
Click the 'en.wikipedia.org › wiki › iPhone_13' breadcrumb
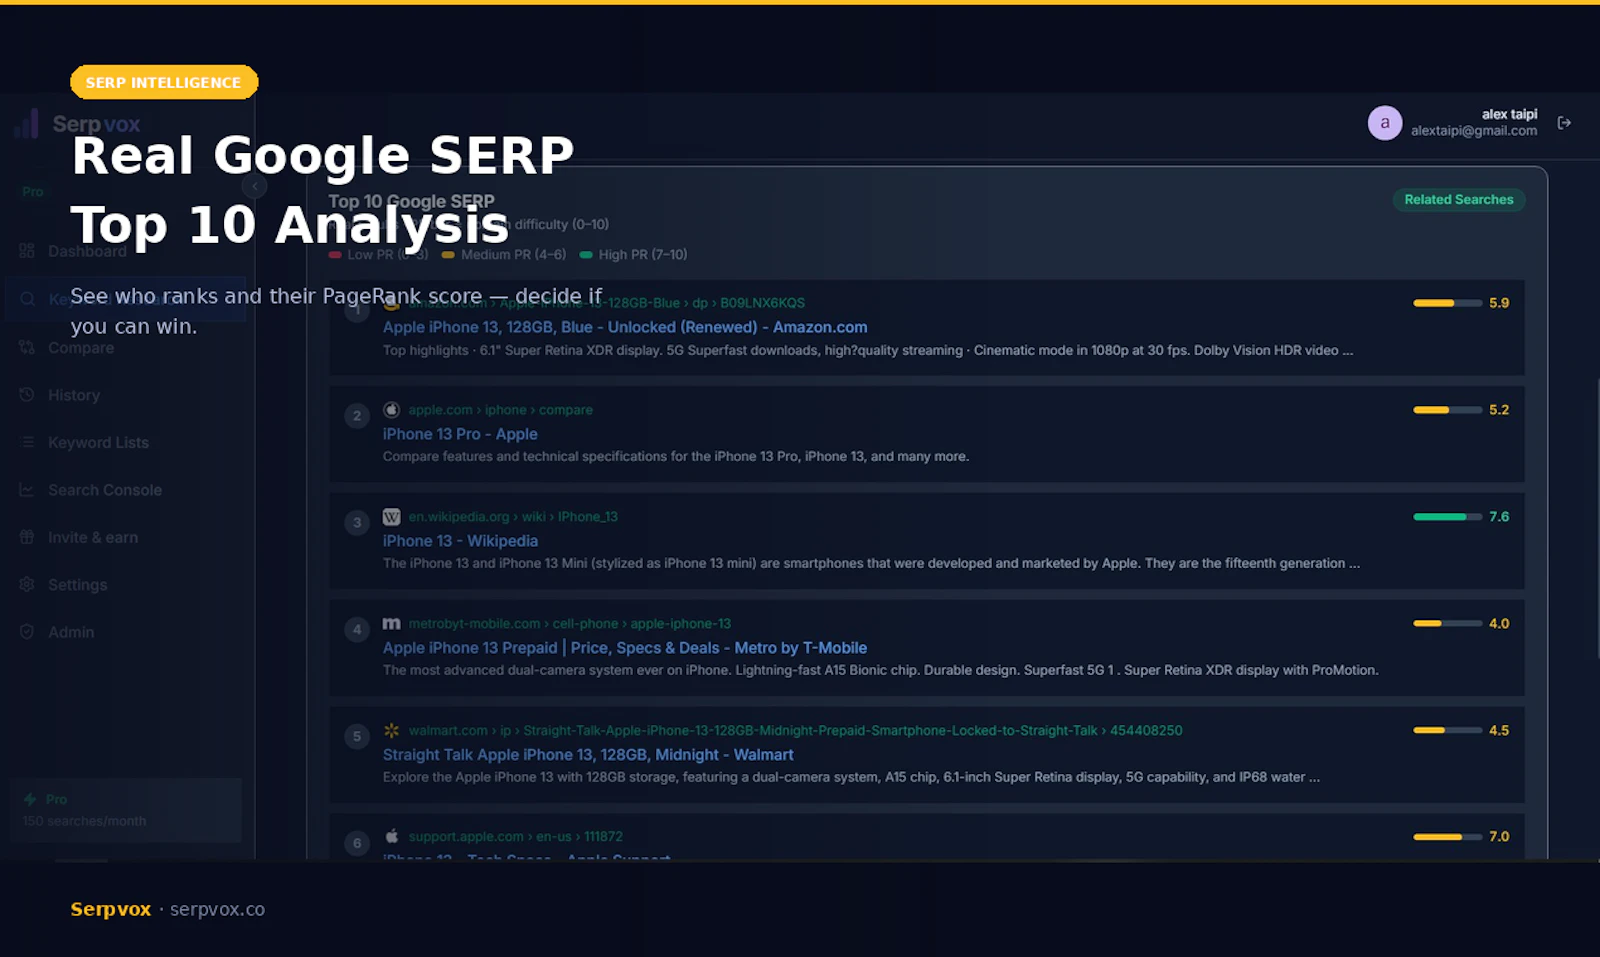click(x=513, y=517)
